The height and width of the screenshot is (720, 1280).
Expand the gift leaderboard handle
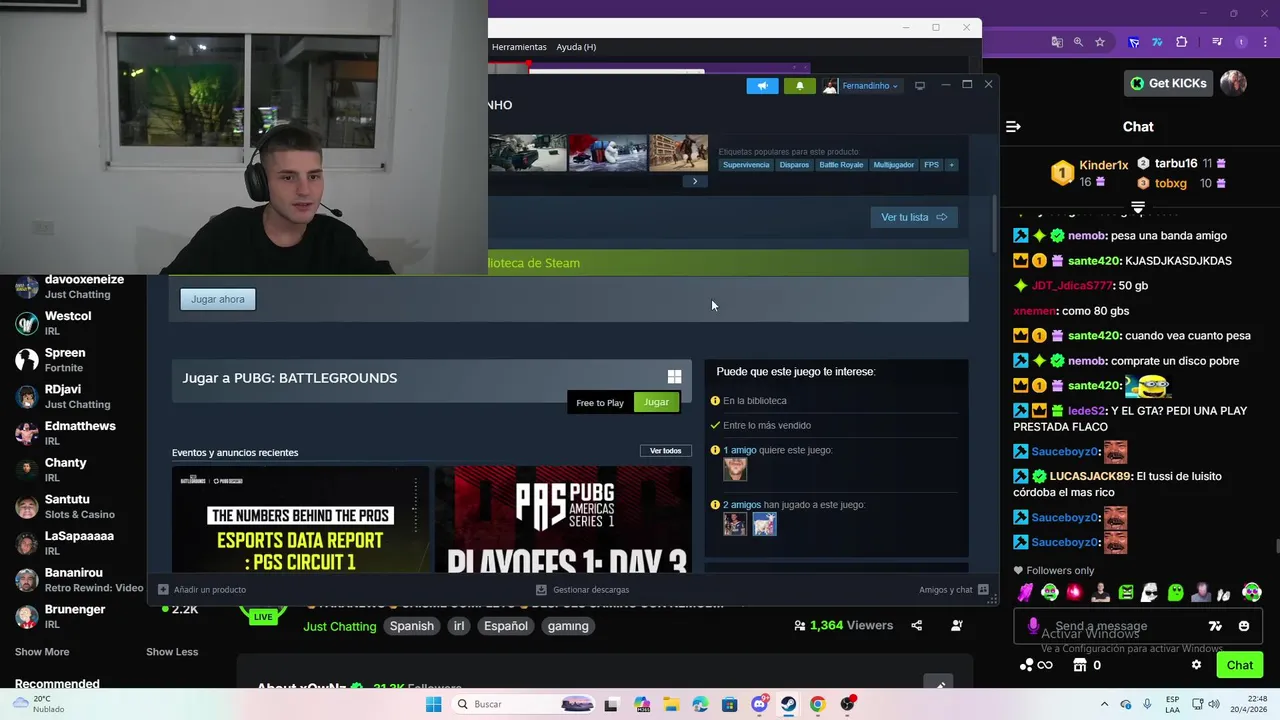pos(1138,208)
